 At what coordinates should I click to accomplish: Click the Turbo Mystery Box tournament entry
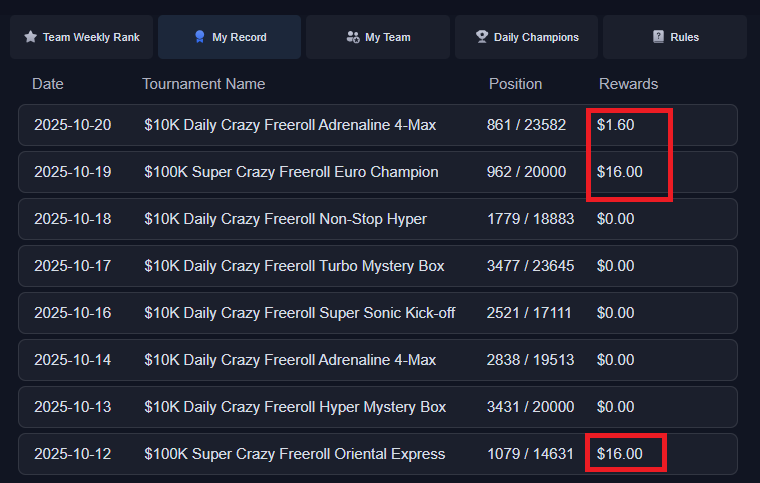click(x=294, y=266)
